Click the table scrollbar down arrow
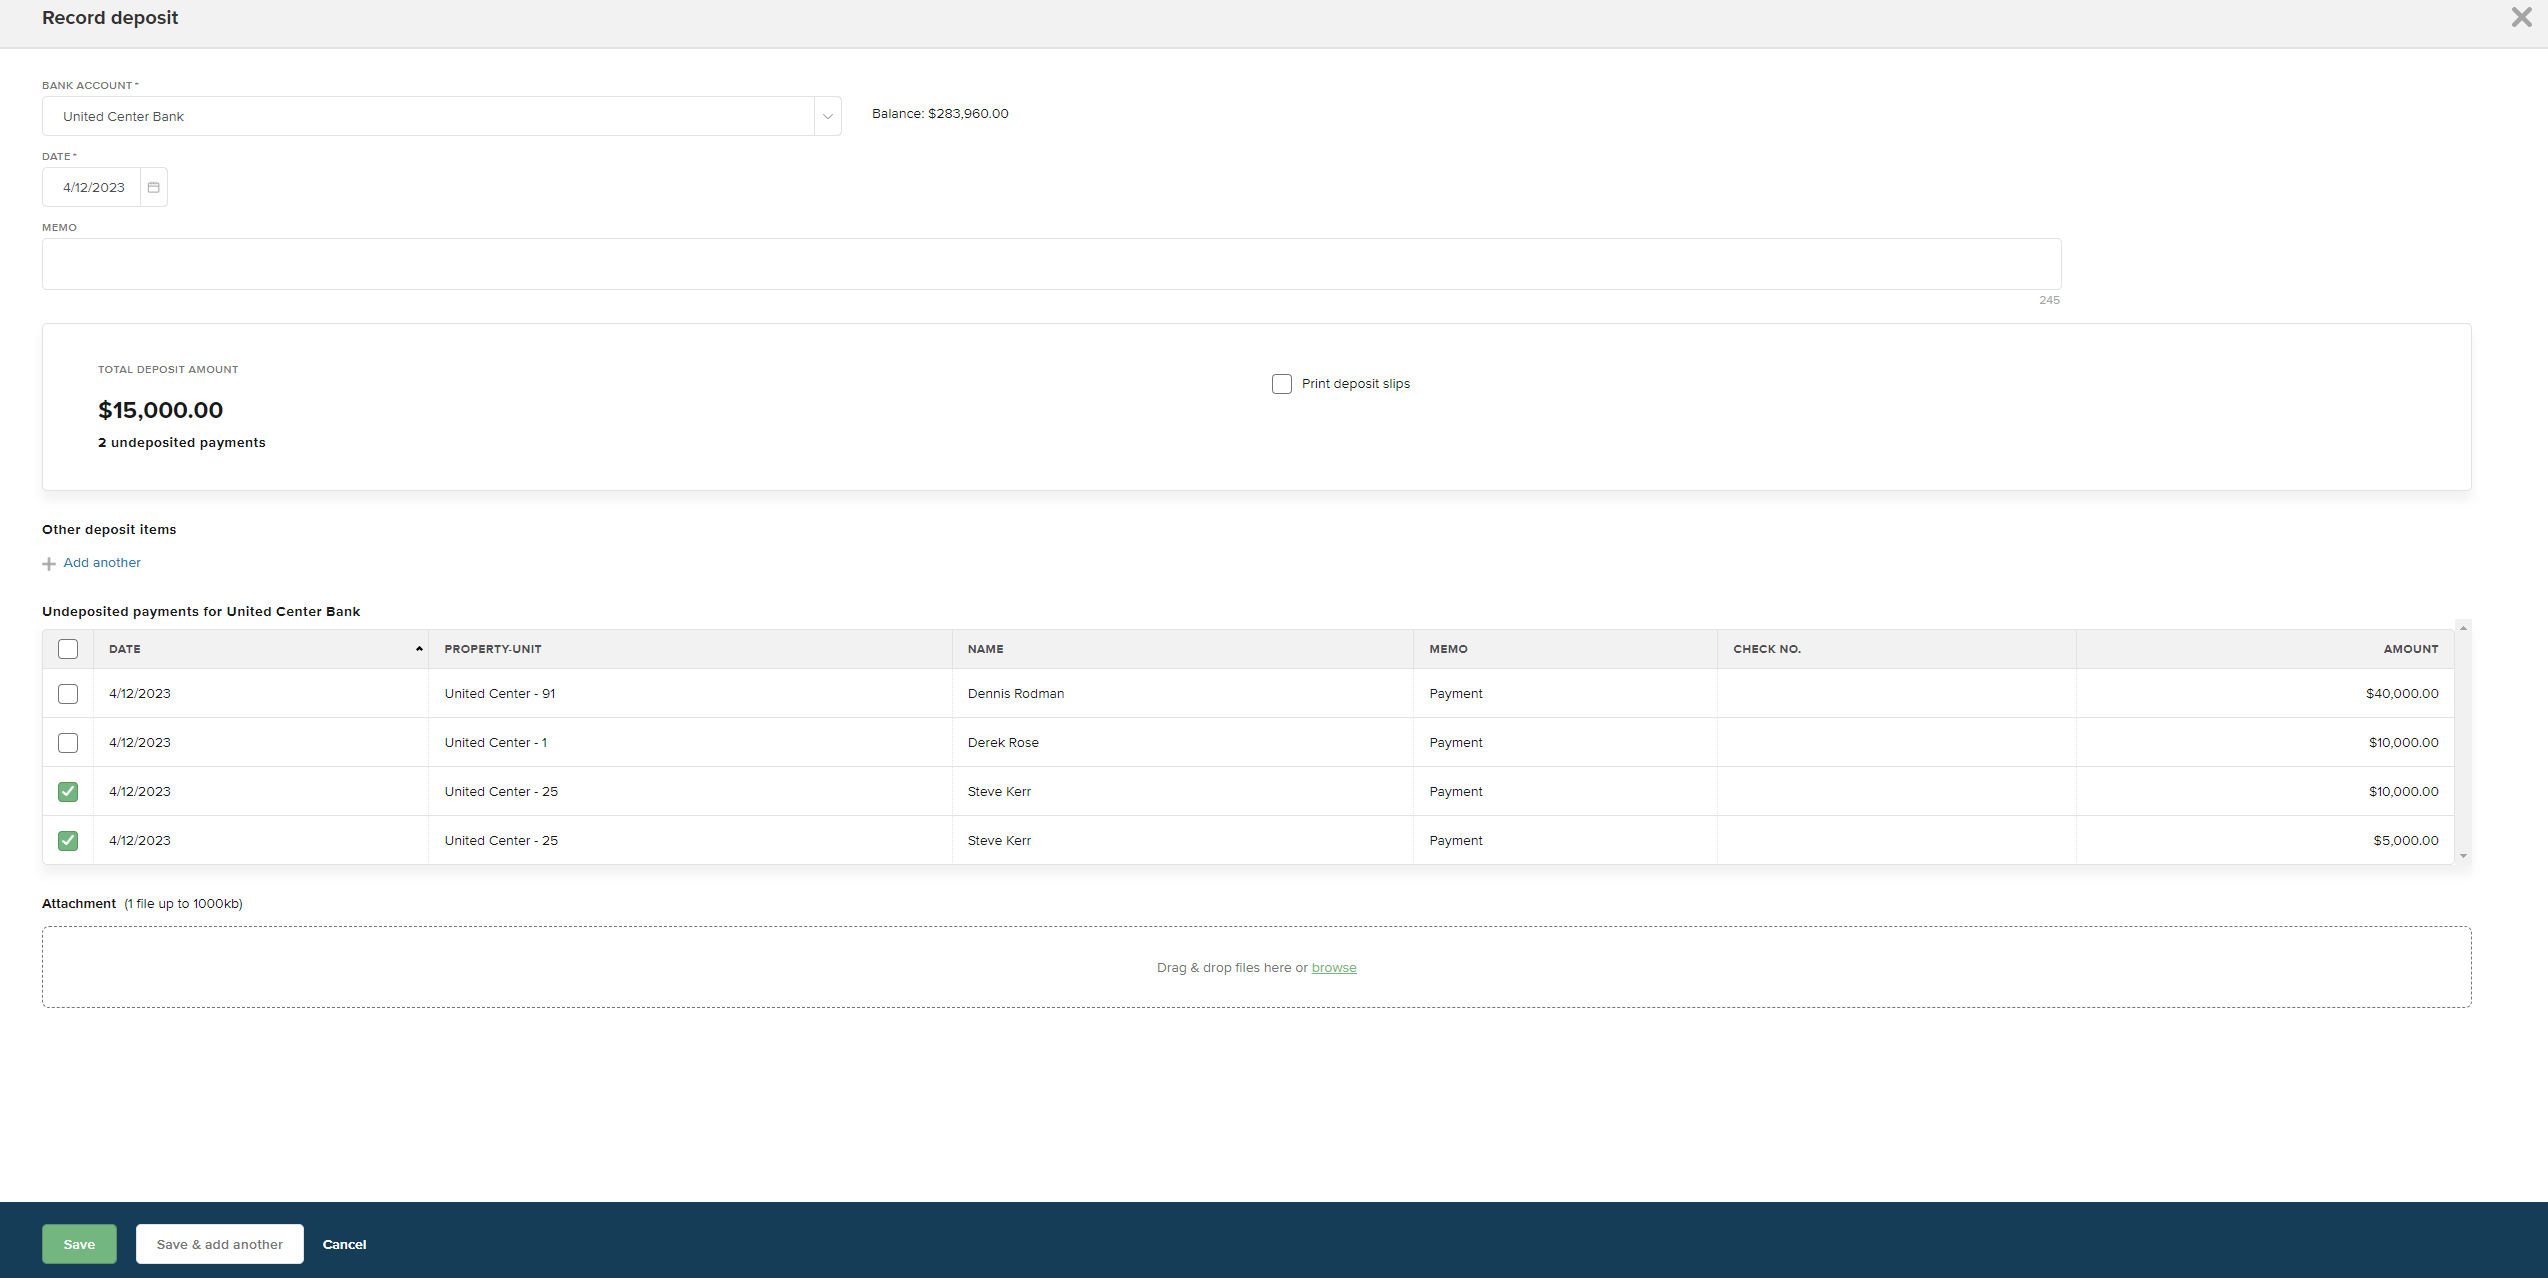The width and height of the screenshot is (2548, 1278). coord(2463,857)
